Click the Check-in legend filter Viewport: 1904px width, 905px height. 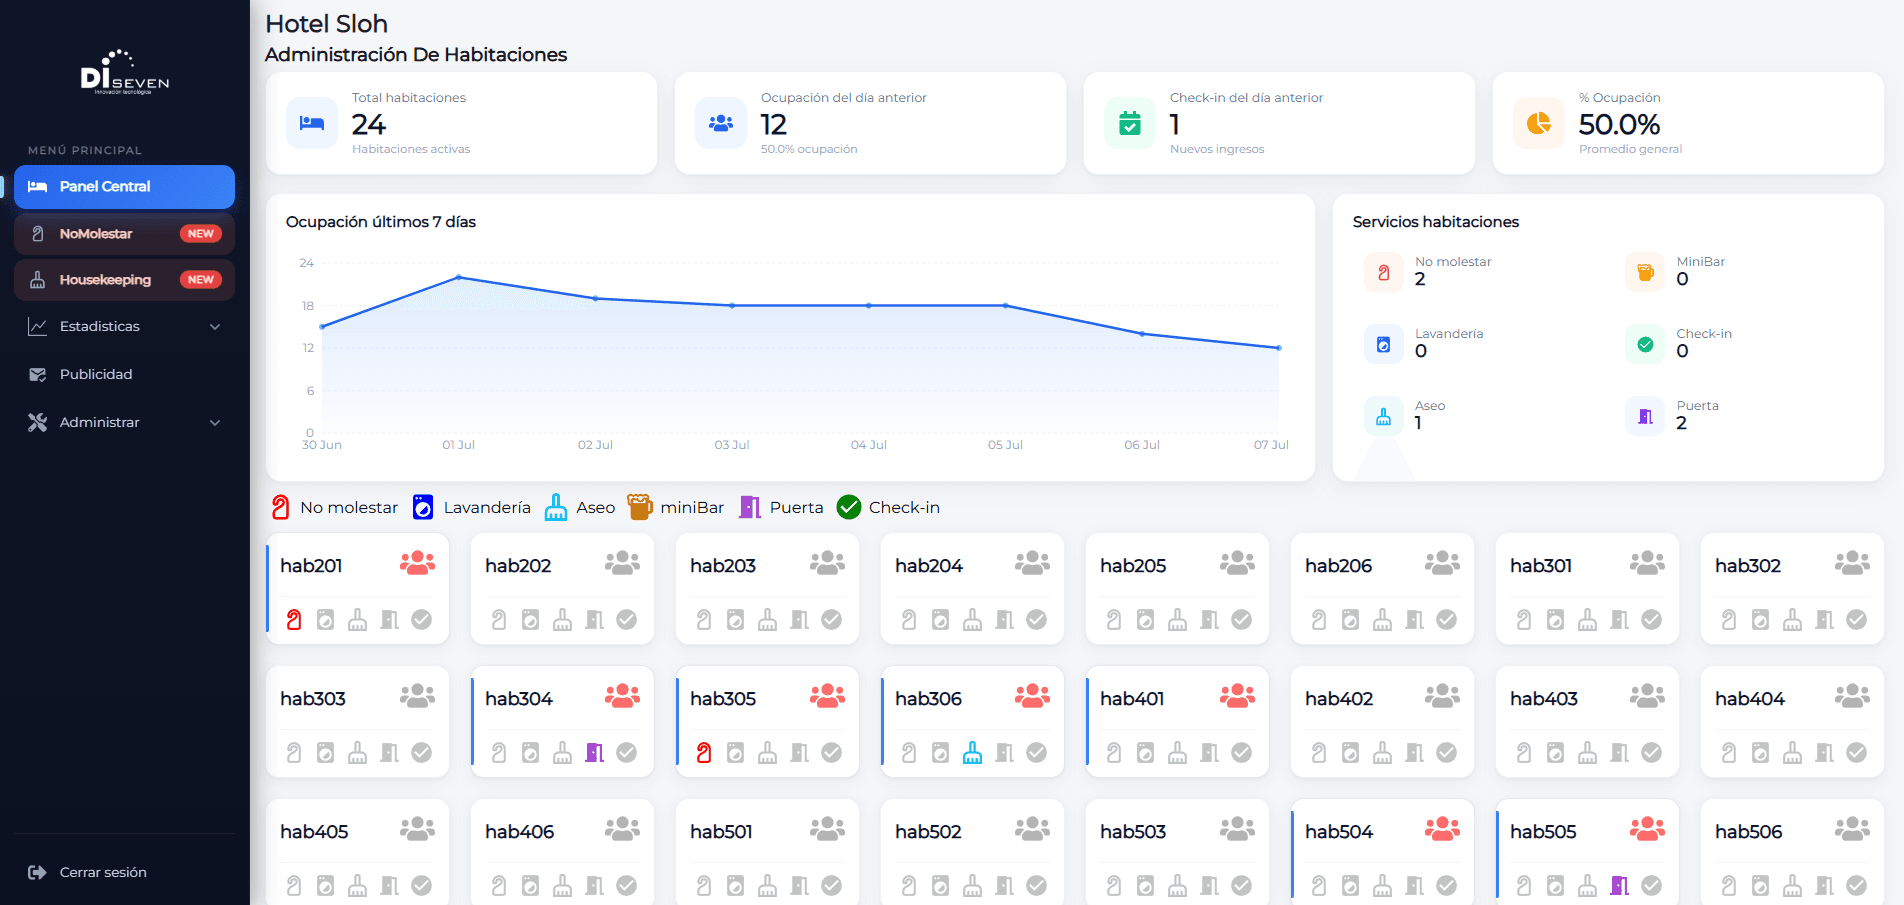(x=888, y=508)
